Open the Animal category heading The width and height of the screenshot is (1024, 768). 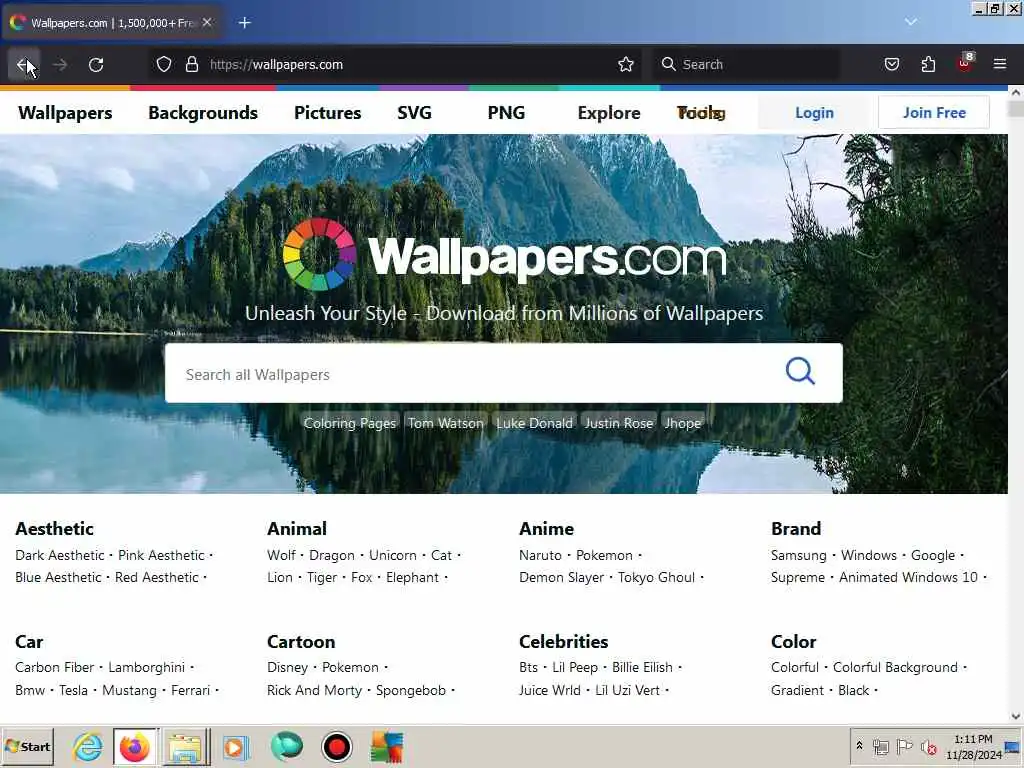(296, 529)
